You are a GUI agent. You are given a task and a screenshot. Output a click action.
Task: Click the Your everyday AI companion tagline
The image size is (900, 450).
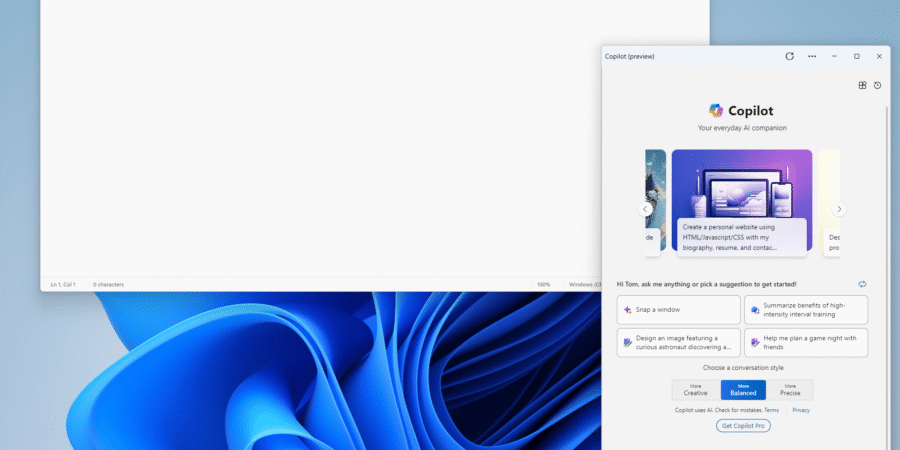742,128
